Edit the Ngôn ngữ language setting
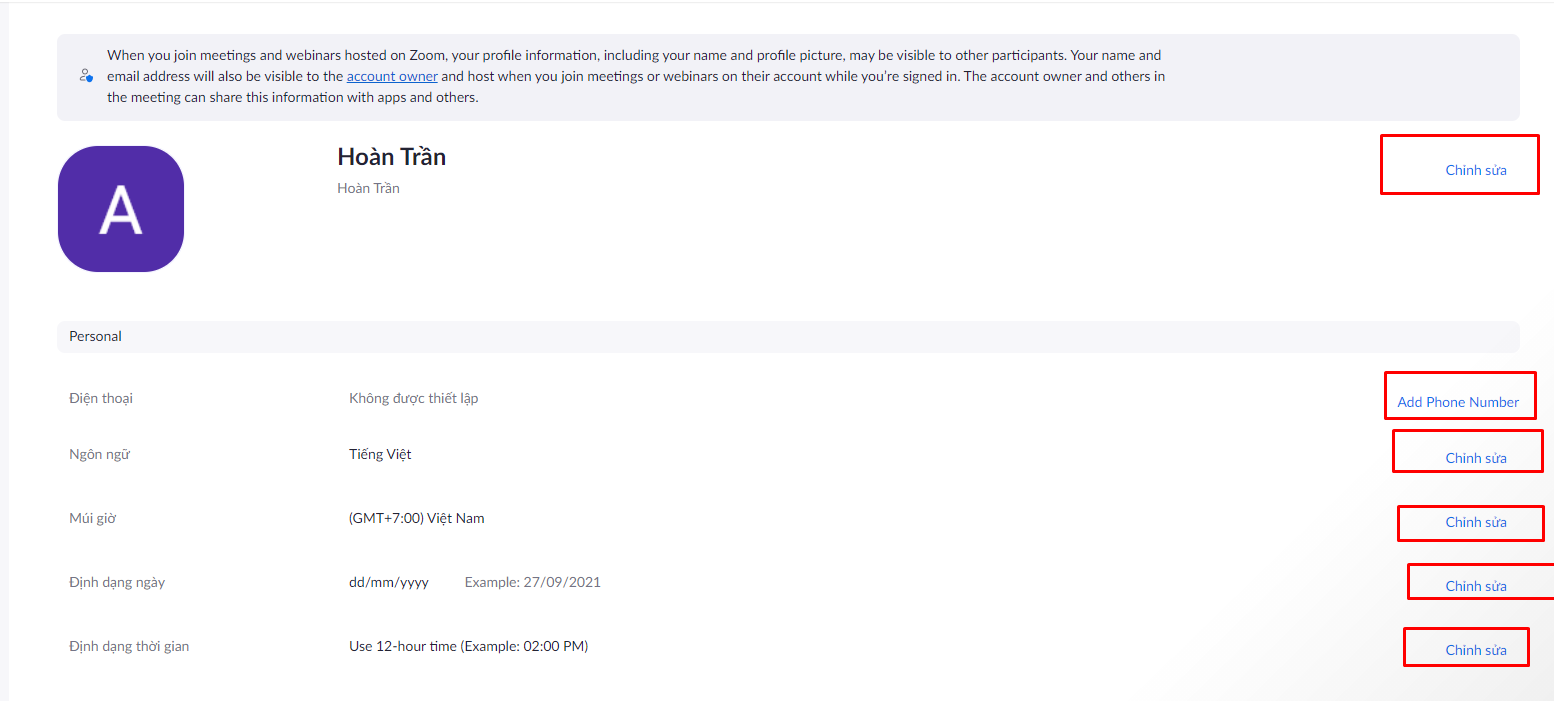Image resolution: width=1554 pixels, height=701 pixels. coord(1475,458)
